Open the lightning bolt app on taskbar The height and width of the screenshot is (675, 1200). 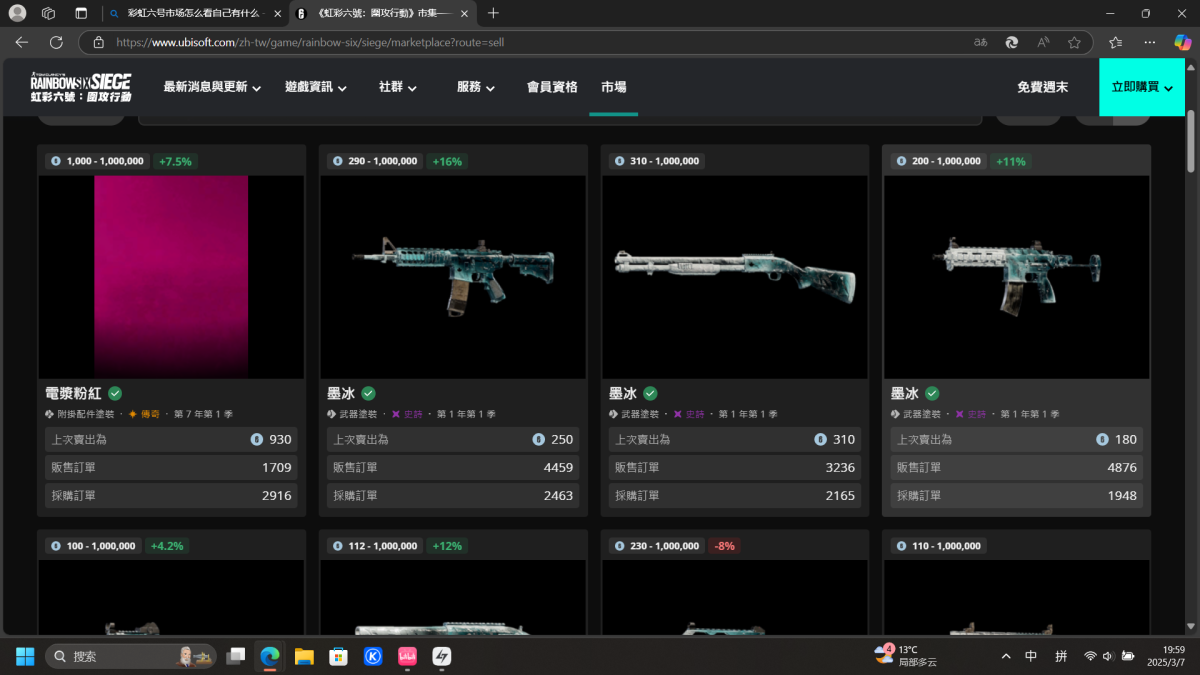pyautogui.click(x=441, y=656)
